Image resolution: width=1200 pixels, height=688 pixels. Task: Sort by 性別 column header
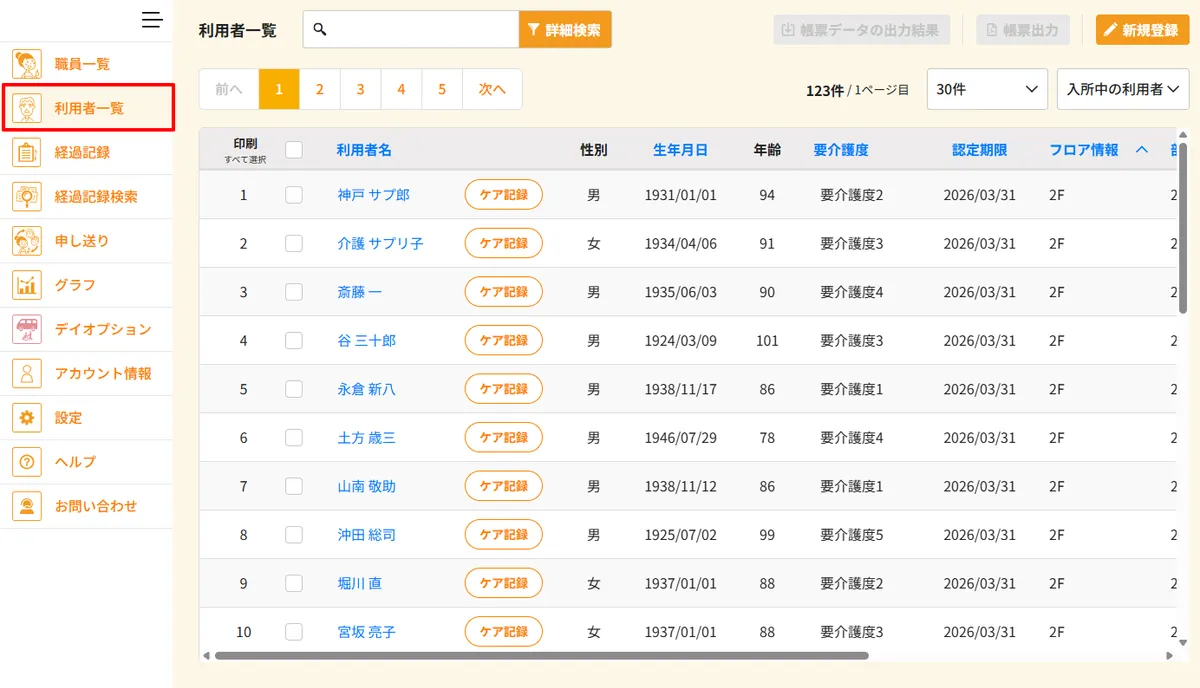click(594, 150)
